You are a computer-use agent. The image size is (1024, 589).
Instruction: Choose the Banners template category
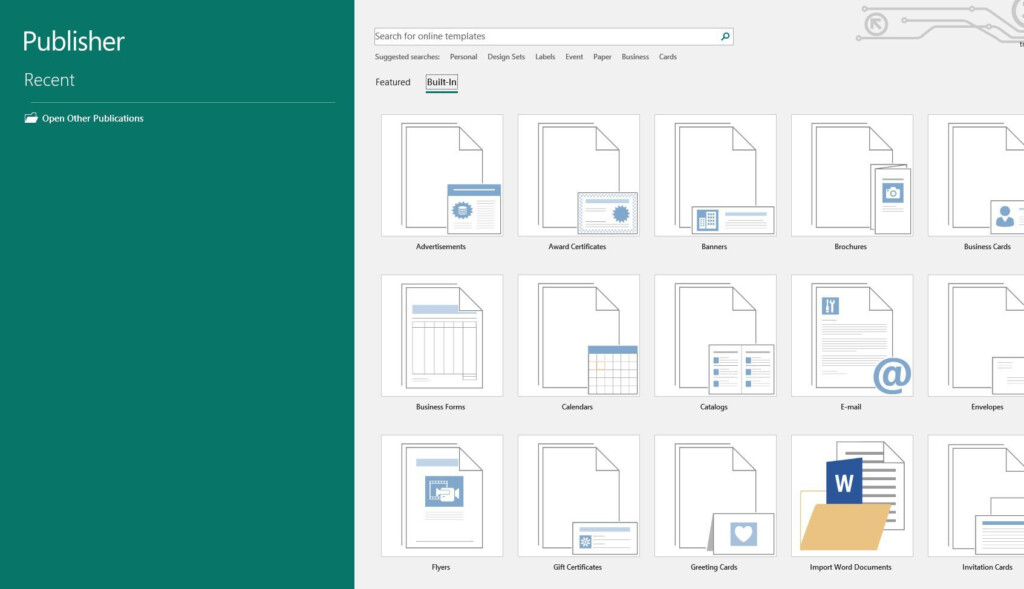click(x=715, y=176)
